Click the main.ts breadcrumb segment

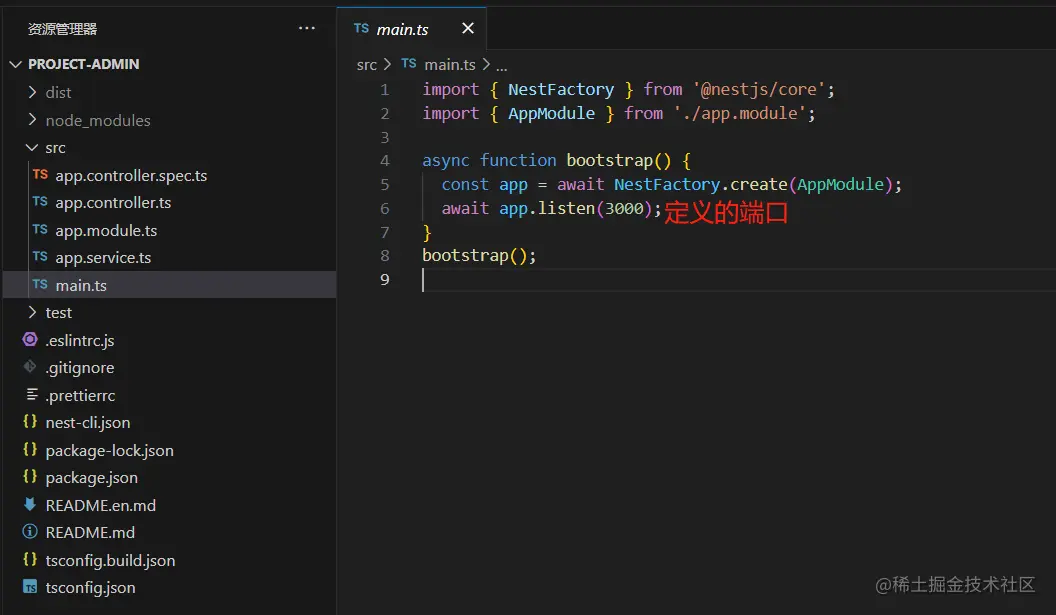[x=450, y=65]
